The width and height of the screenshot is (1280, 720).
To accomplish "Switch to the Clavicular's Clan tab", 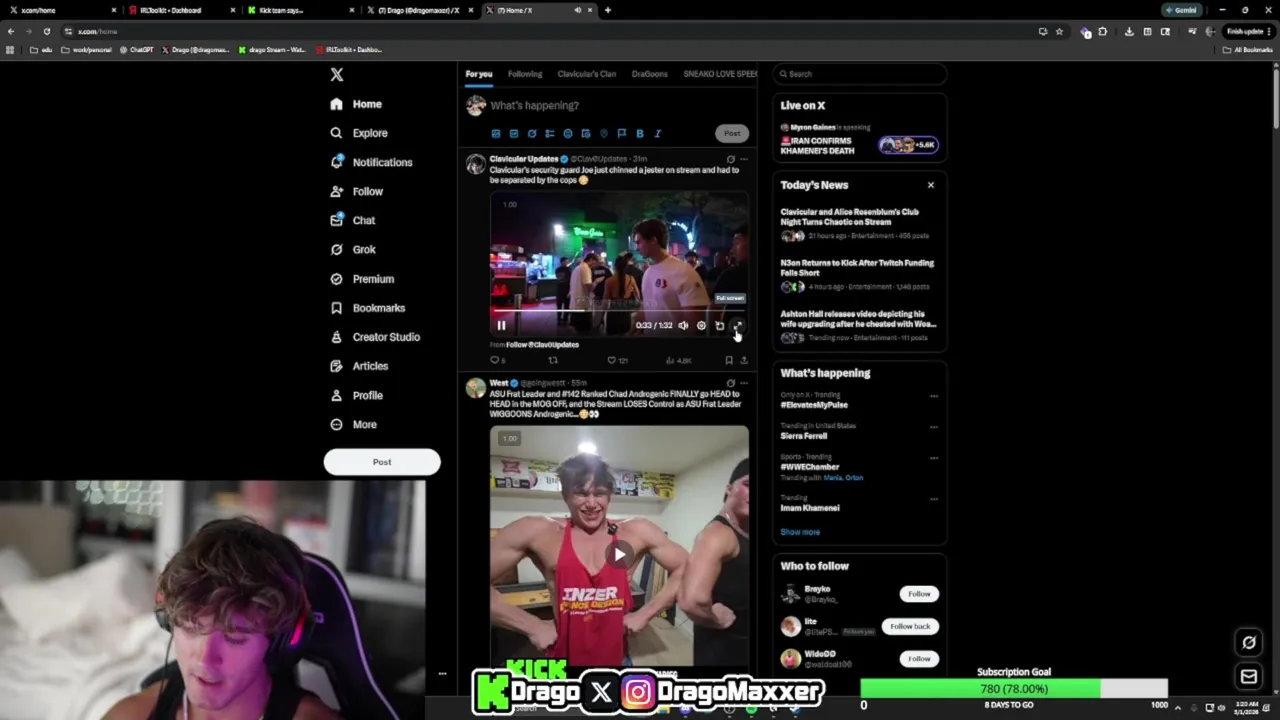I will [x=587, y=74].
